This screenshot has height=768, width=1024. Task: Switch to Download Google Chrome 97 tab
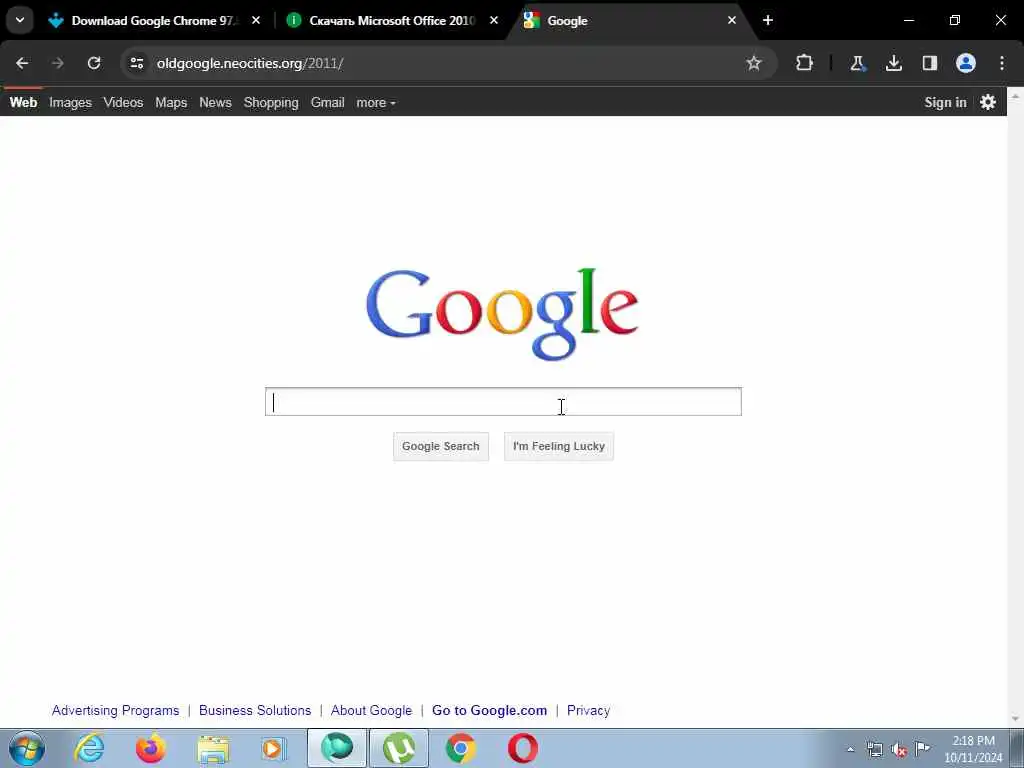point(153,21)
